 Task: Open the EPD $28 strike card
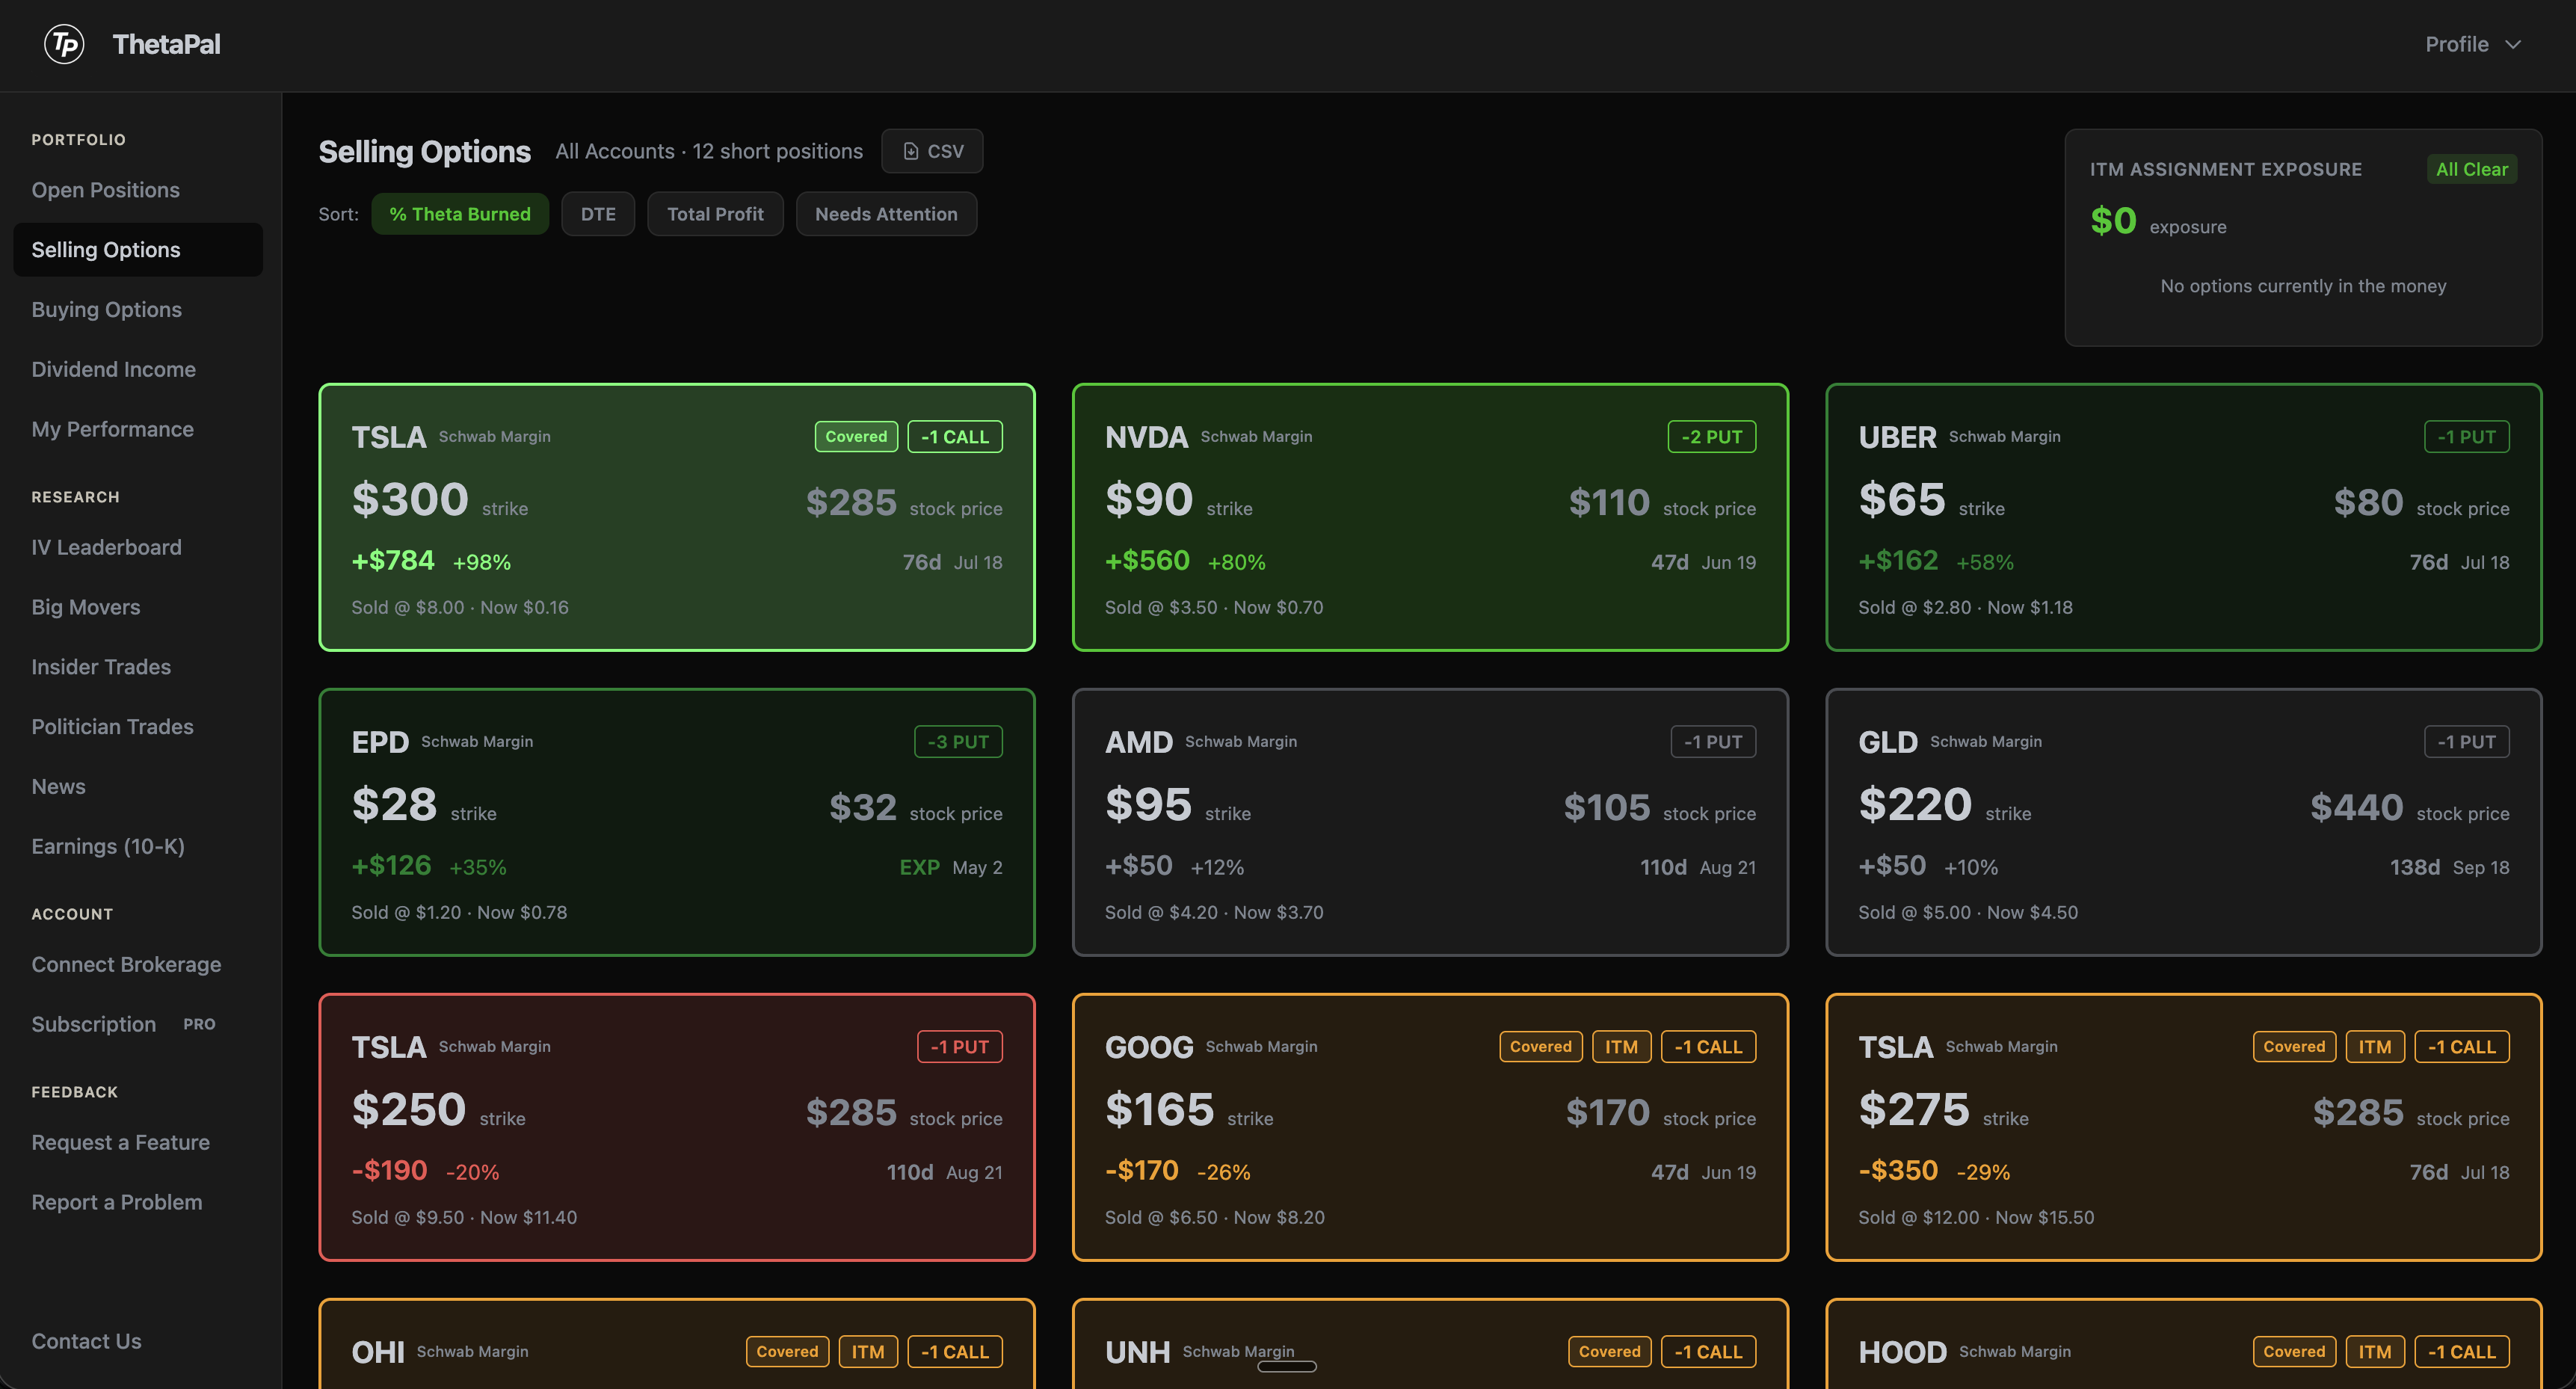point(677,822)
